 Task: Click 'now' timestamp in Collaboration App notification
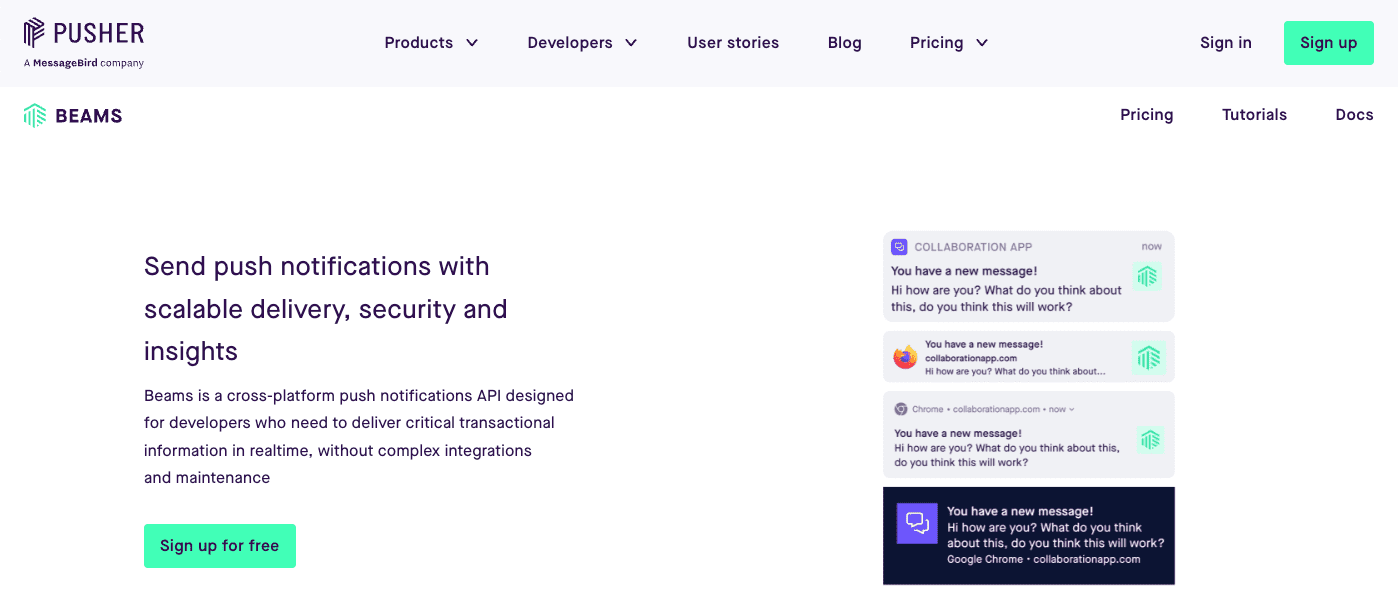[1152, 246]
